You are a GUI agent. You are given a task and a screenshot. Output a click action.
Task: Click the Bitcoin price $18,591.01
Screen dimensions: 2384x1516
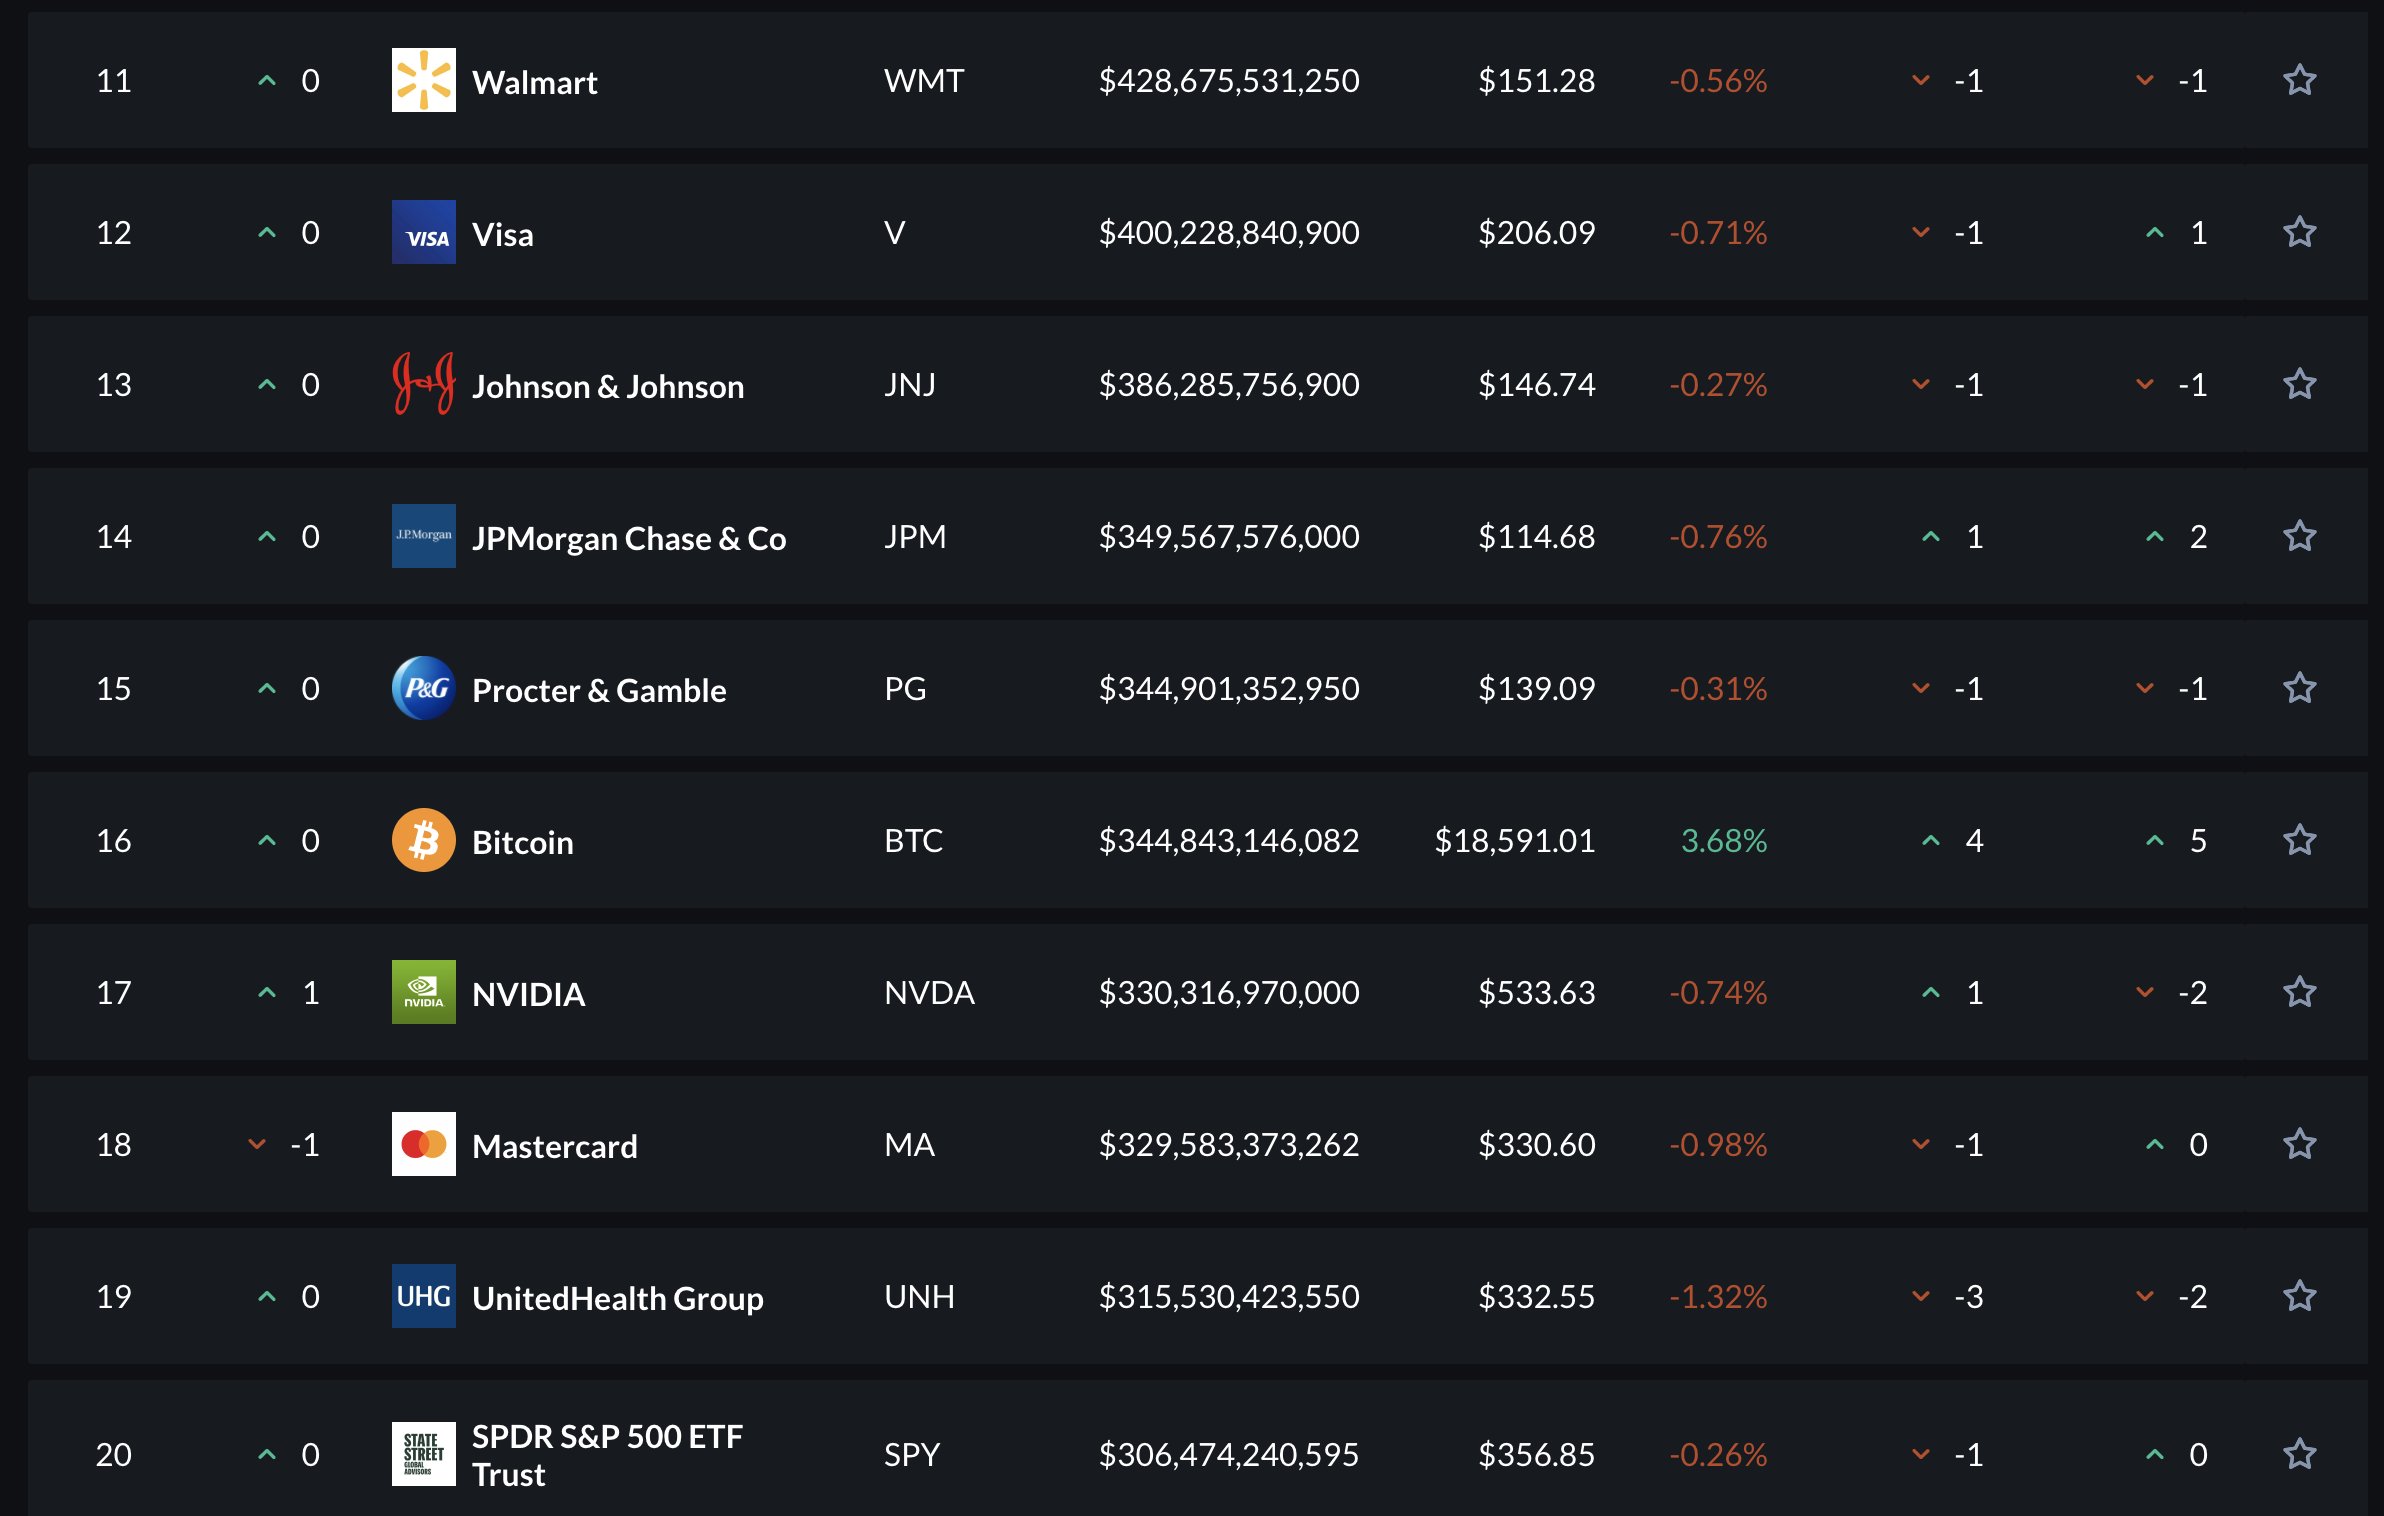pyautogui.click(x=1515, y=840)
